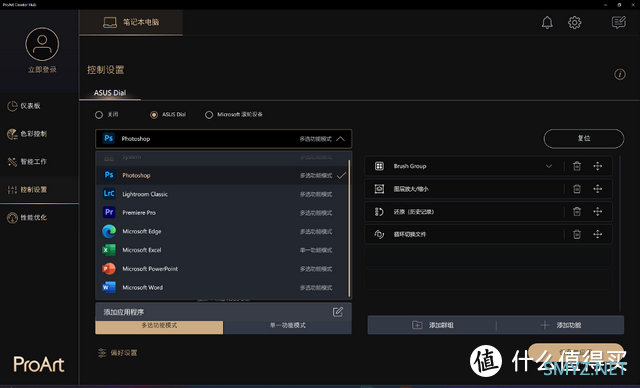
Task: Click the System row at list top
Action: [x=222, y=157]
